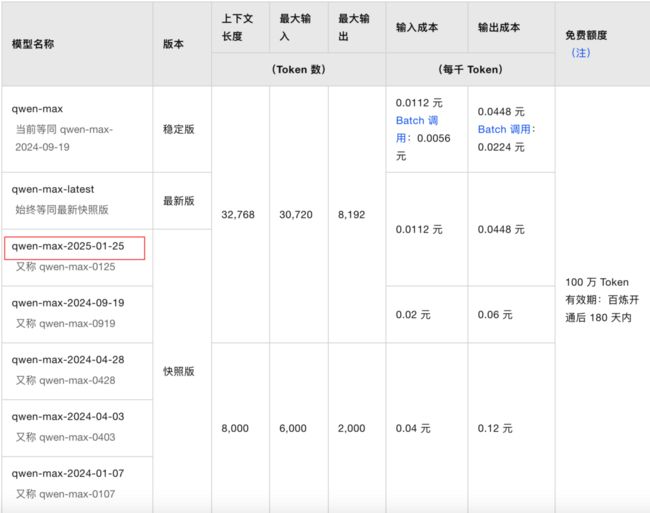Select the 最新版 version cell
Image resolution: width=650 pixels, height=513 pixels.
pyautogui.click(x=179, y=201)
